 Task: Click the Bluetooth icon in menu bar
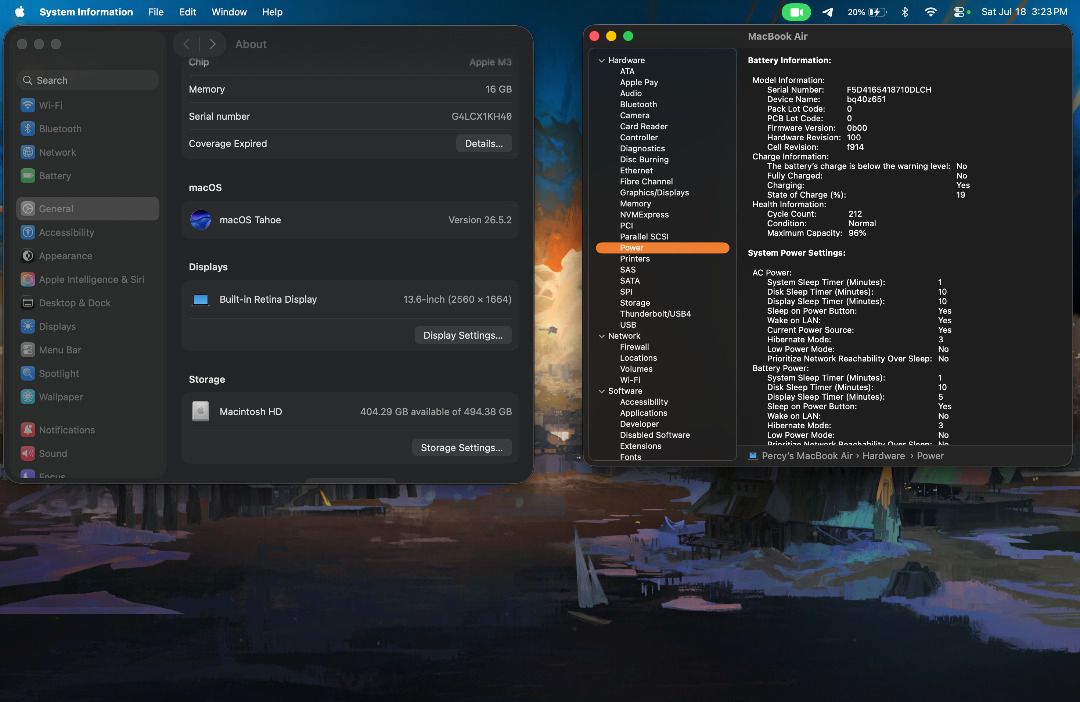click(x=905, y=12)
